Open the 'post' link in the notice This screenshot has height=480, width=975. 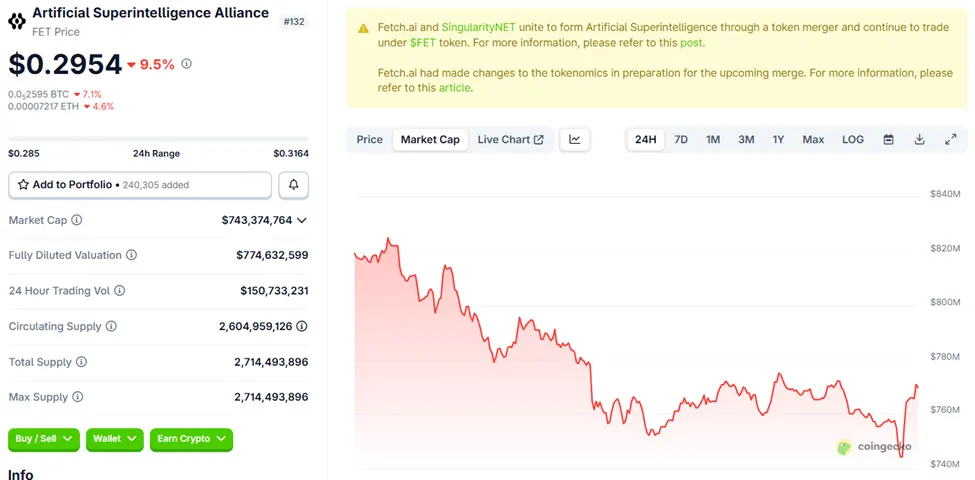click(693, 43)
